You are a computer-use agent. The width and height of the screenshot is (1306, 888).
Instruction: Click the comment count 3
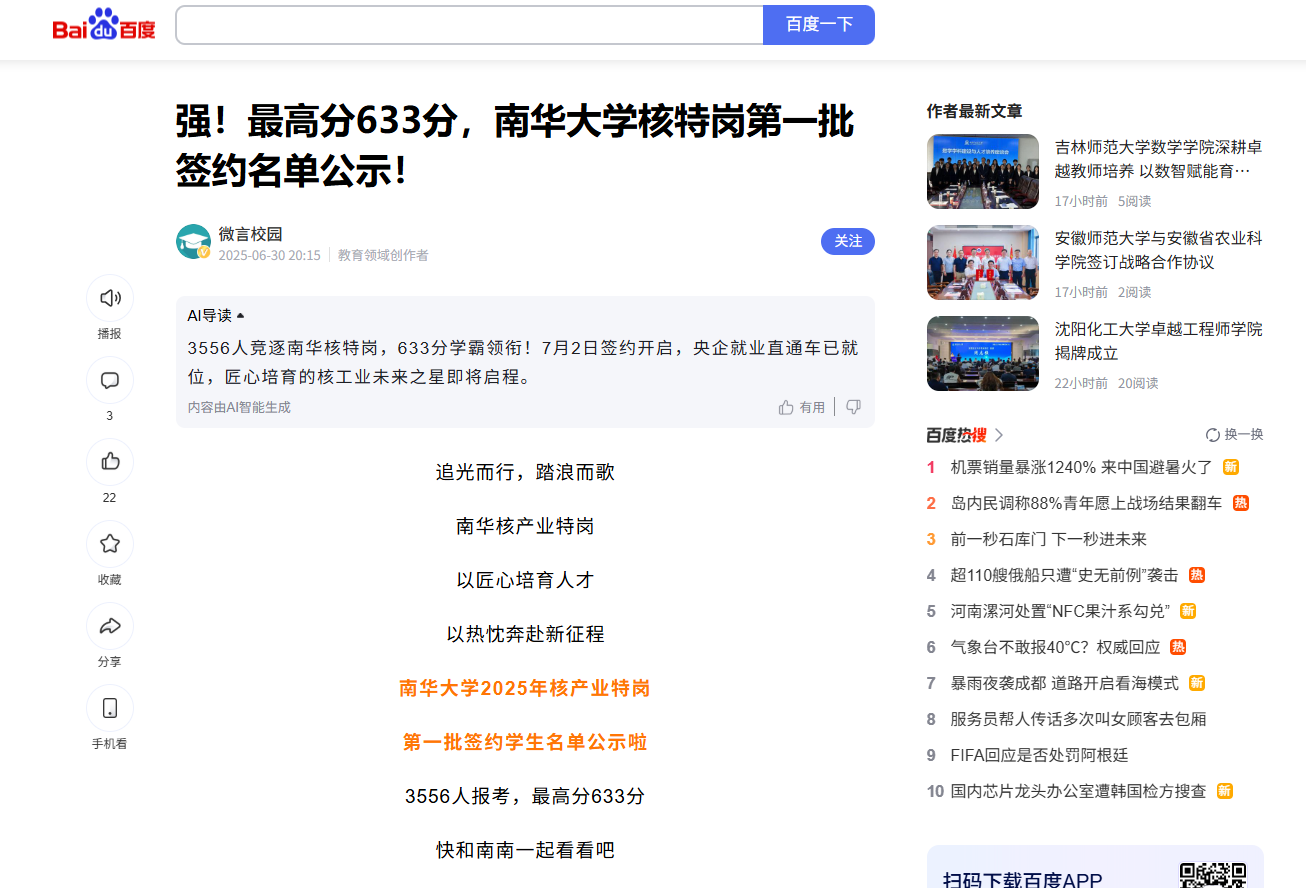click(110, 416)
